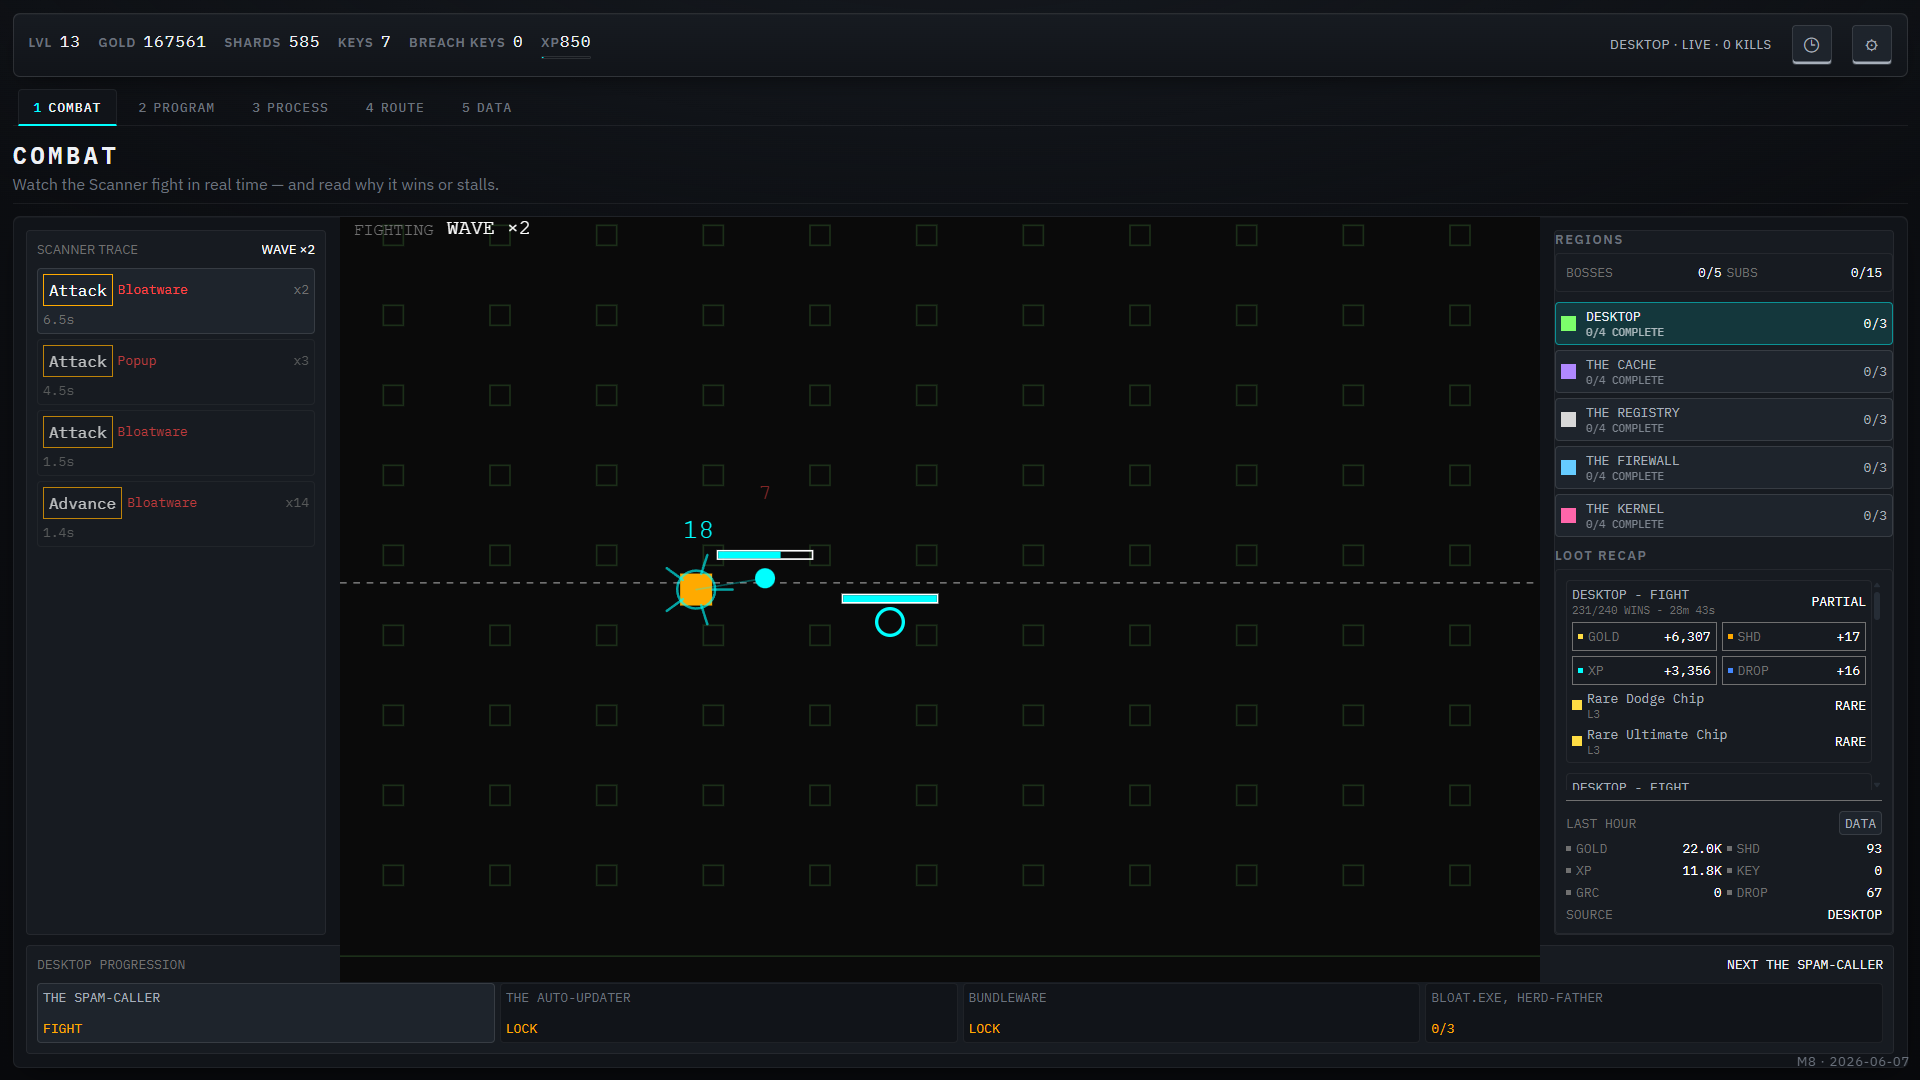This screenshot has width=1920, height=1080.
Task: Open the 5 Data tab
Action: click(487, 108)
